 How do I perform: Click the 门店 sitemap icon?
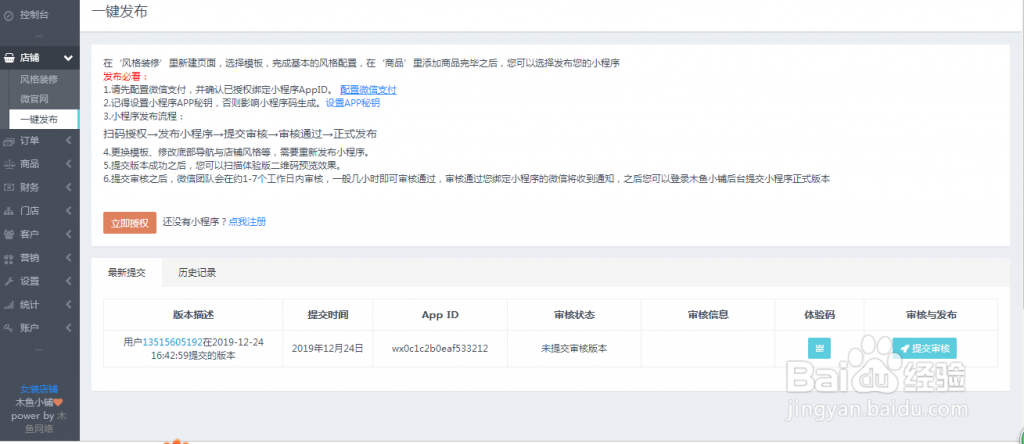tap(9, 211)
